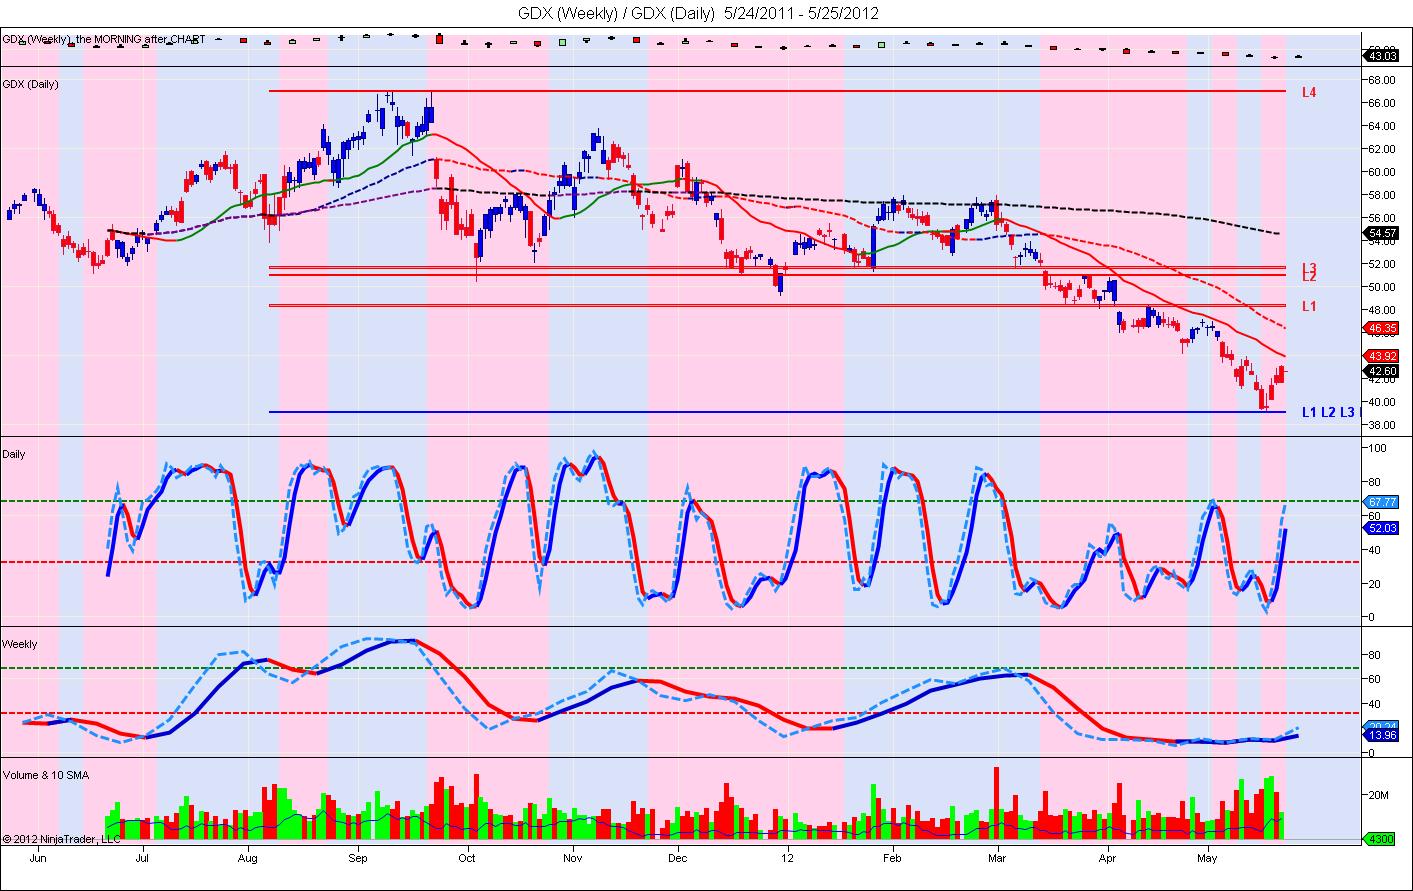1413x891 pixels.
Task: Select the red 43.92 price marker
Action: [x=1381, y=355]
